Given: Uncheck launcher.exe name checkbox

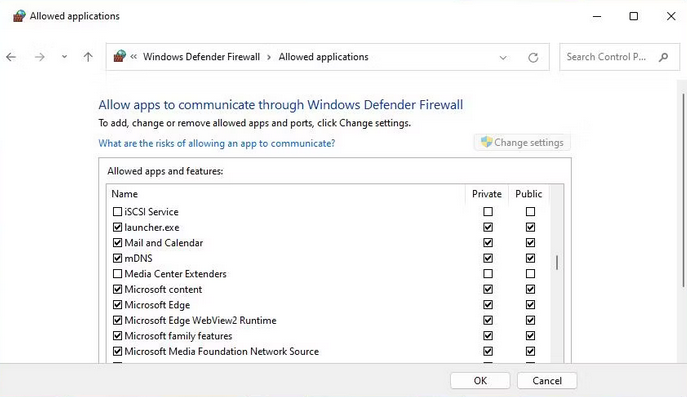Looking at the screenshot, I should [x=117, y=227].
